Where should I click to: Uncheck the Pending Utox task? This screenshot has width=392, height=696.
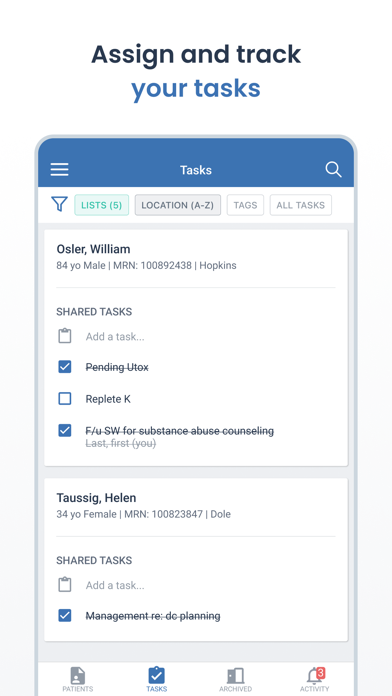[65, 367]
